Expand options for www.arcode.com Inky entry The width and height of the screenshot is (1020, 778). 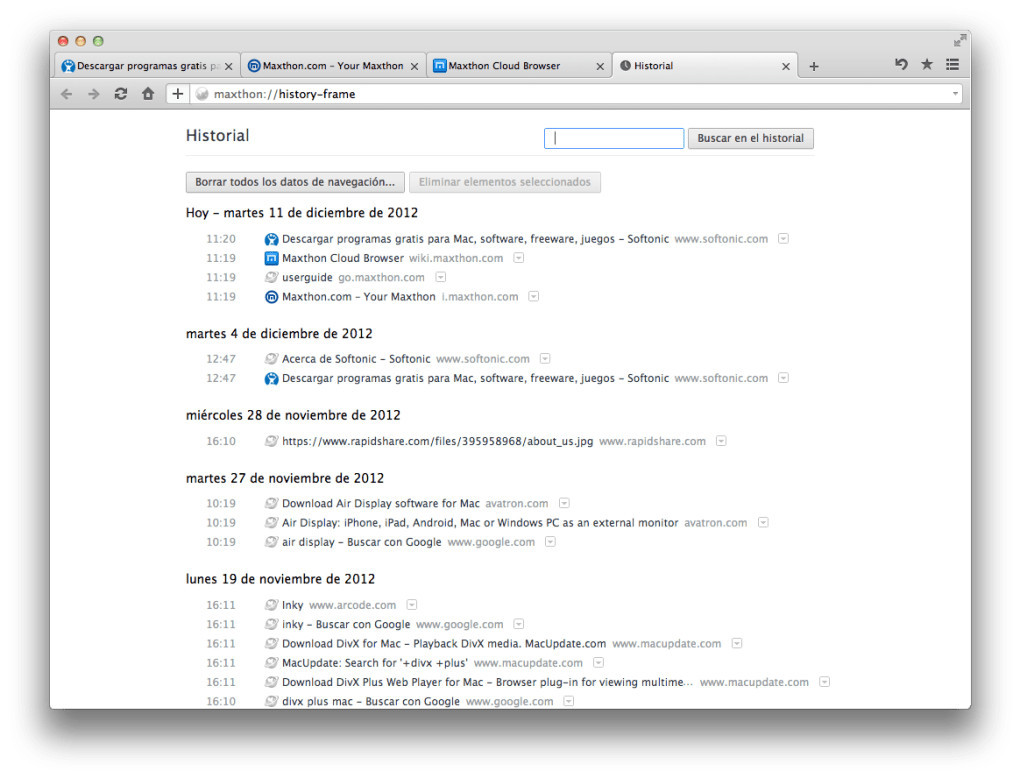tap(411, 604)
